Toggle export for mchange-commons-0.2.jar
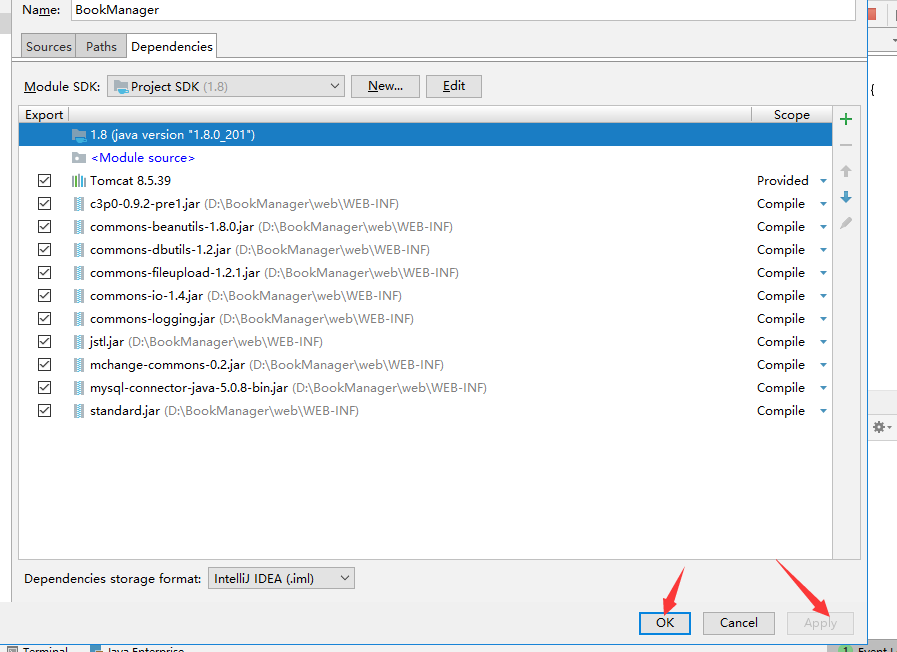Image resolution: width=897 pixels, height=652 pixels. coord(44,364)
